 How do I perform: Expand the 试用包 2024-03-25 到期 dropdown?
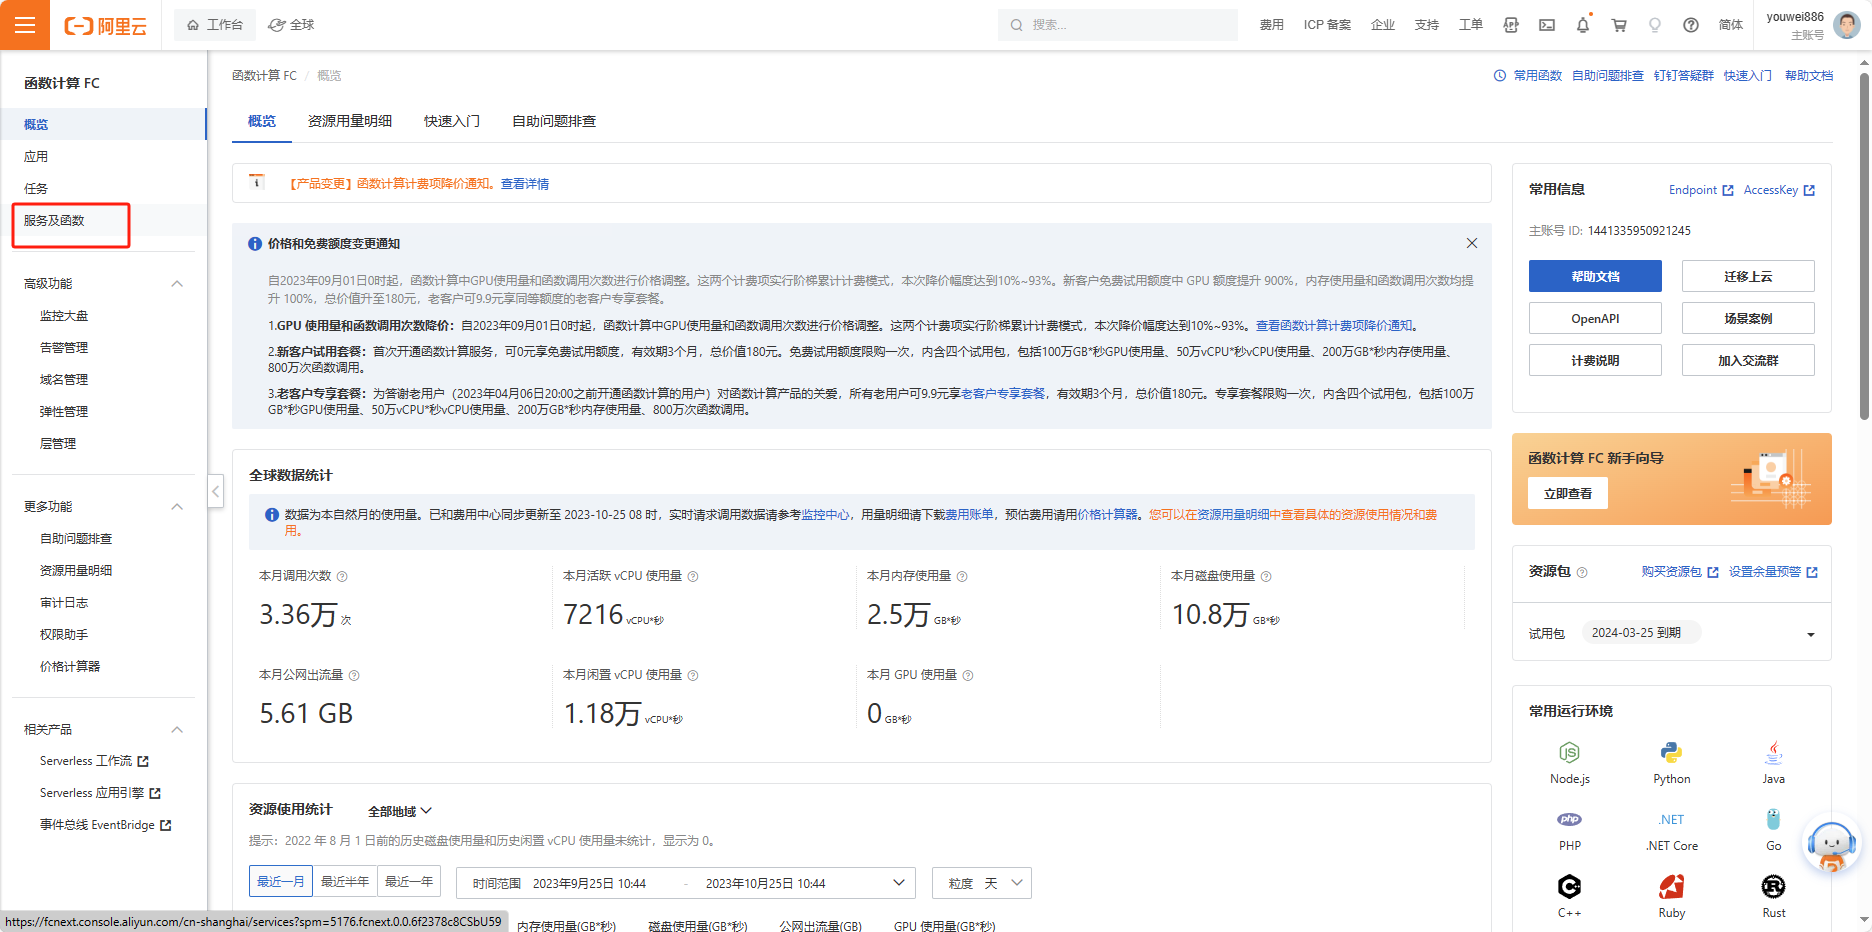1811,634
